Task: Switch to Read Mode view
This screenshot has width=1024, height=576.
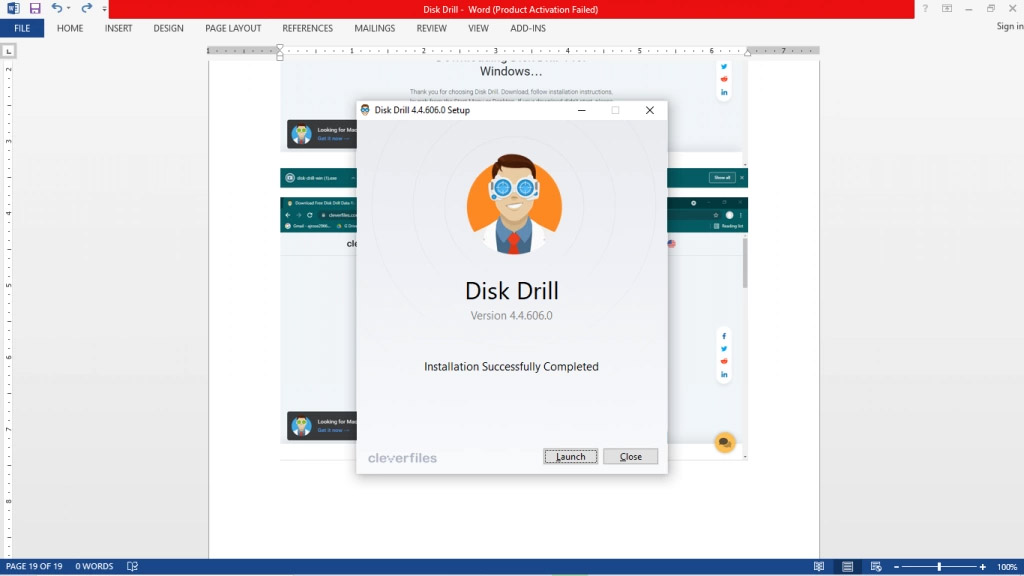Action: (819, 566)
